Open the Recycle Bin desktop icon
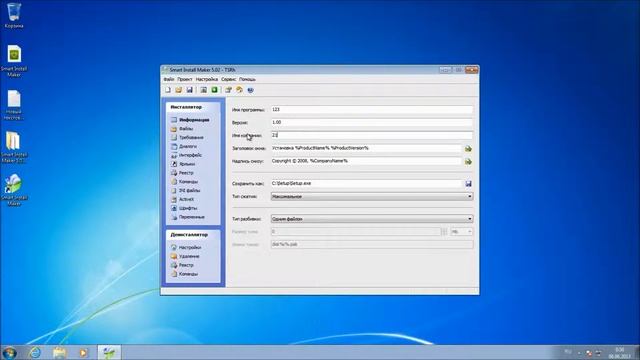The height and width of the screenshot is (360, 640). 14,16
